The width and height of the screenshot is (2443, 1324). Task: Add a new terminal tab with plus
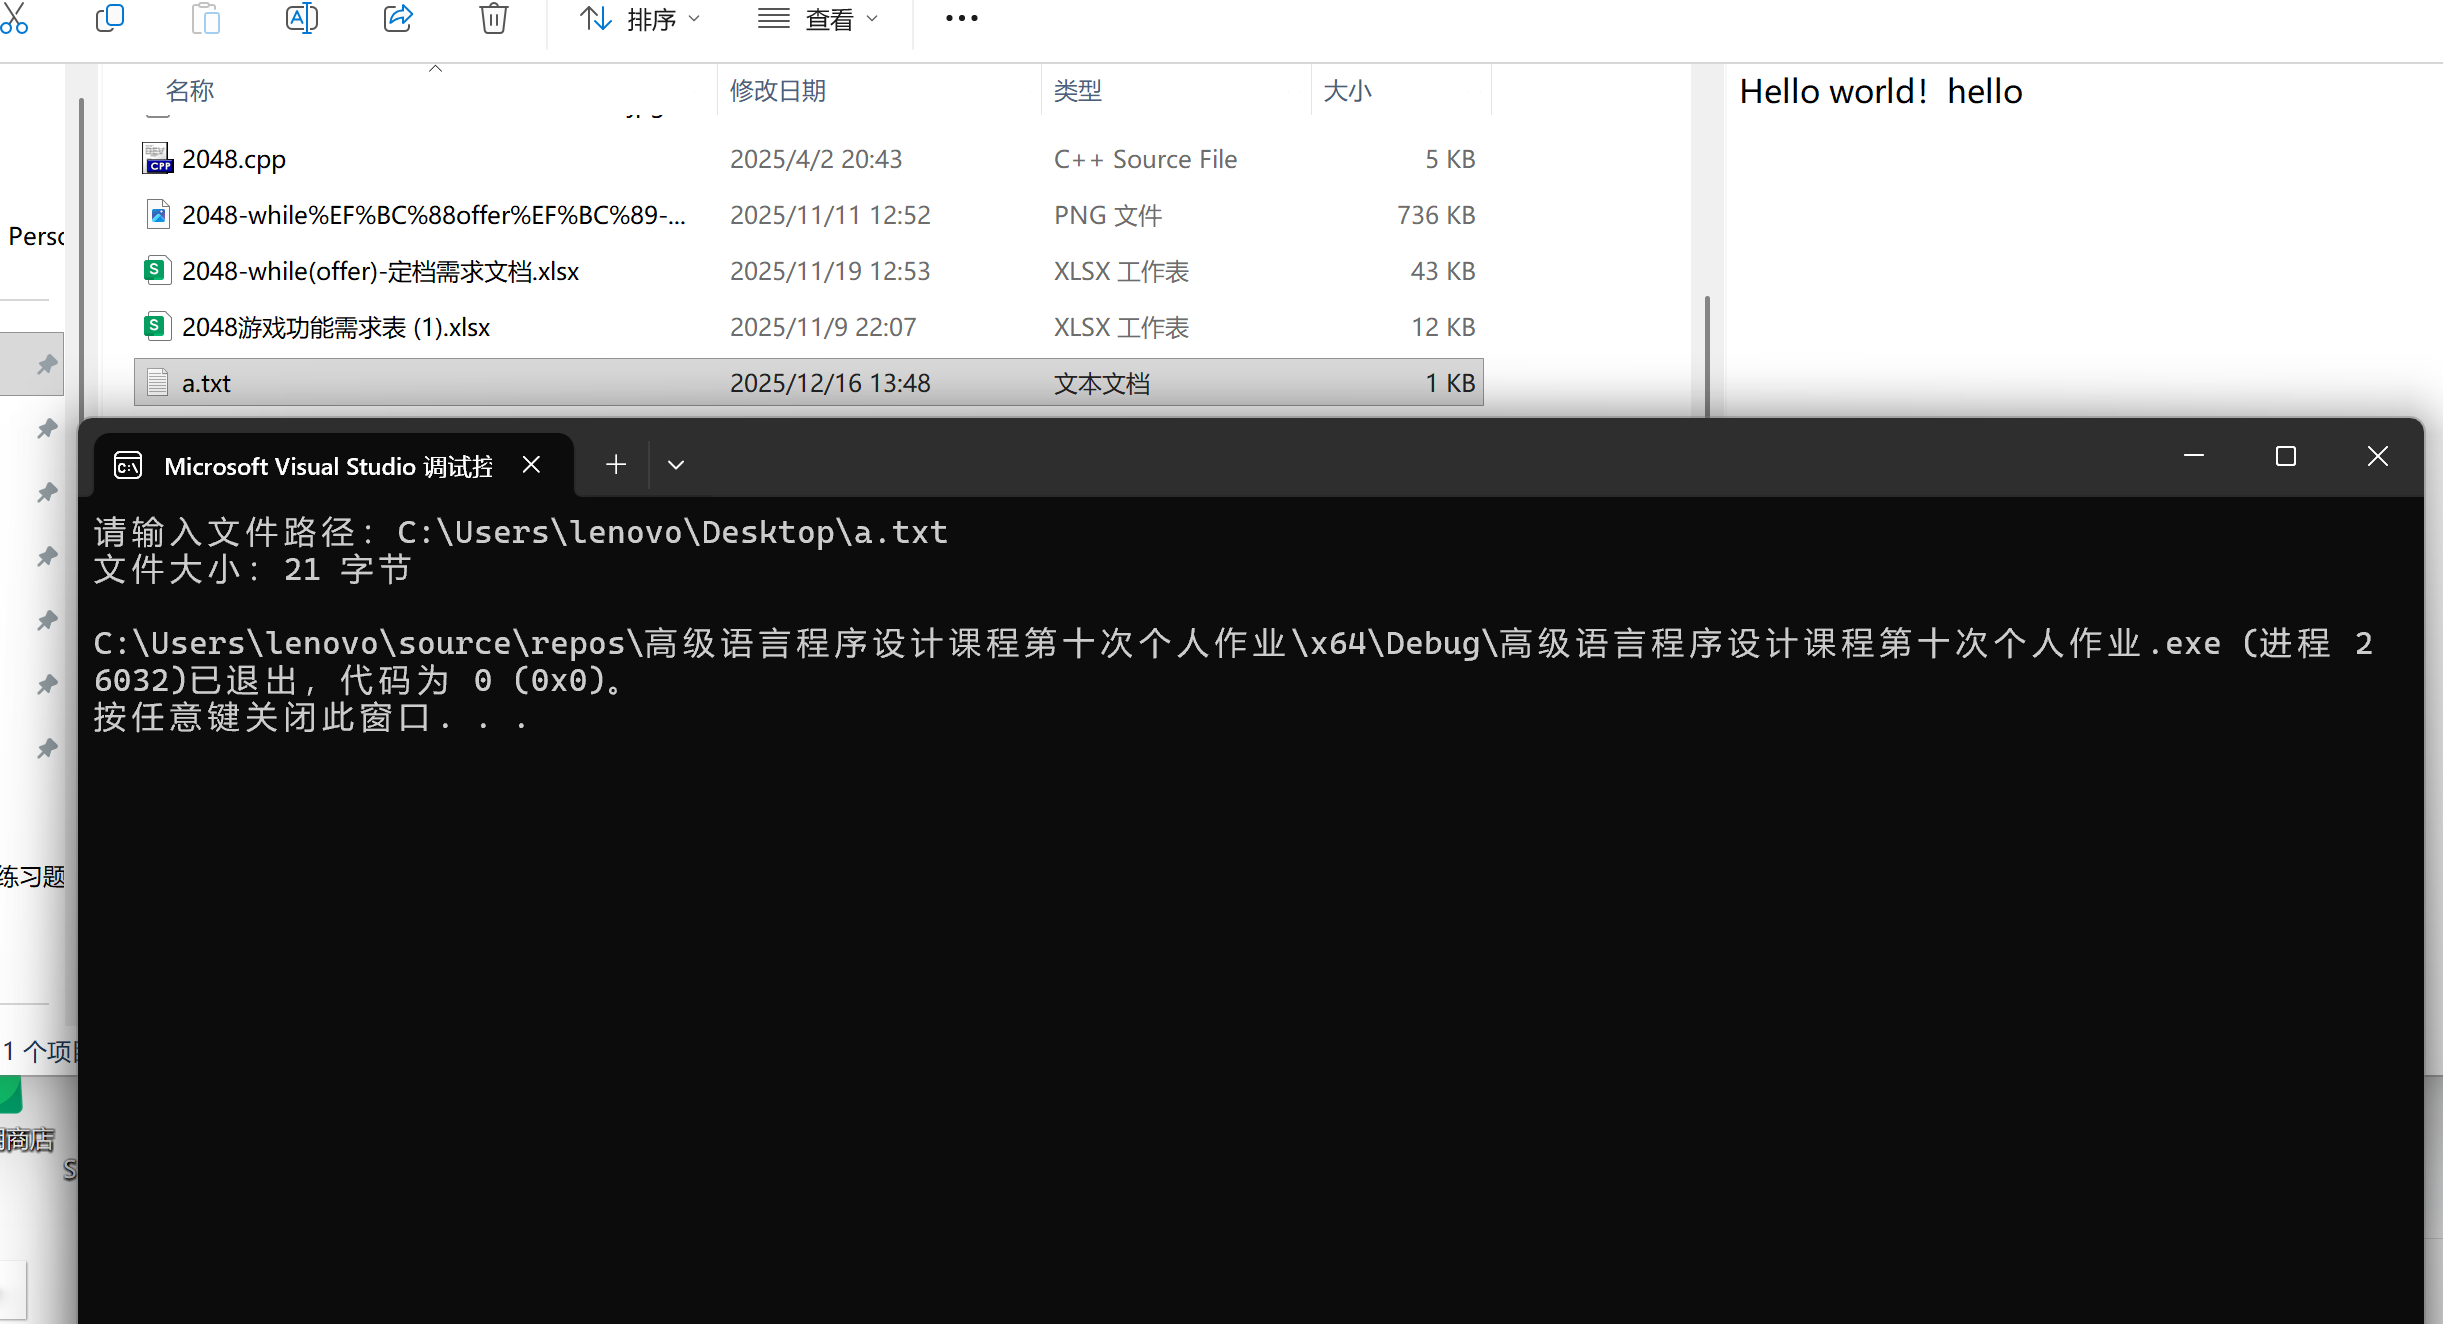pos(616,465)
